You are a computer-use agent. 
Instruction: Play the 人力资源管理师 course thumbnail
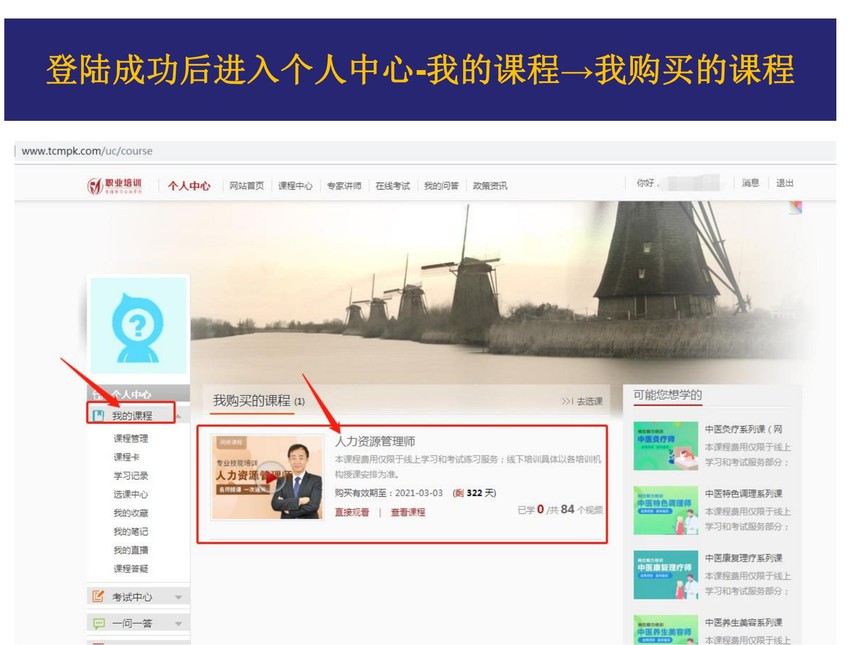click(x=268, y=477)
